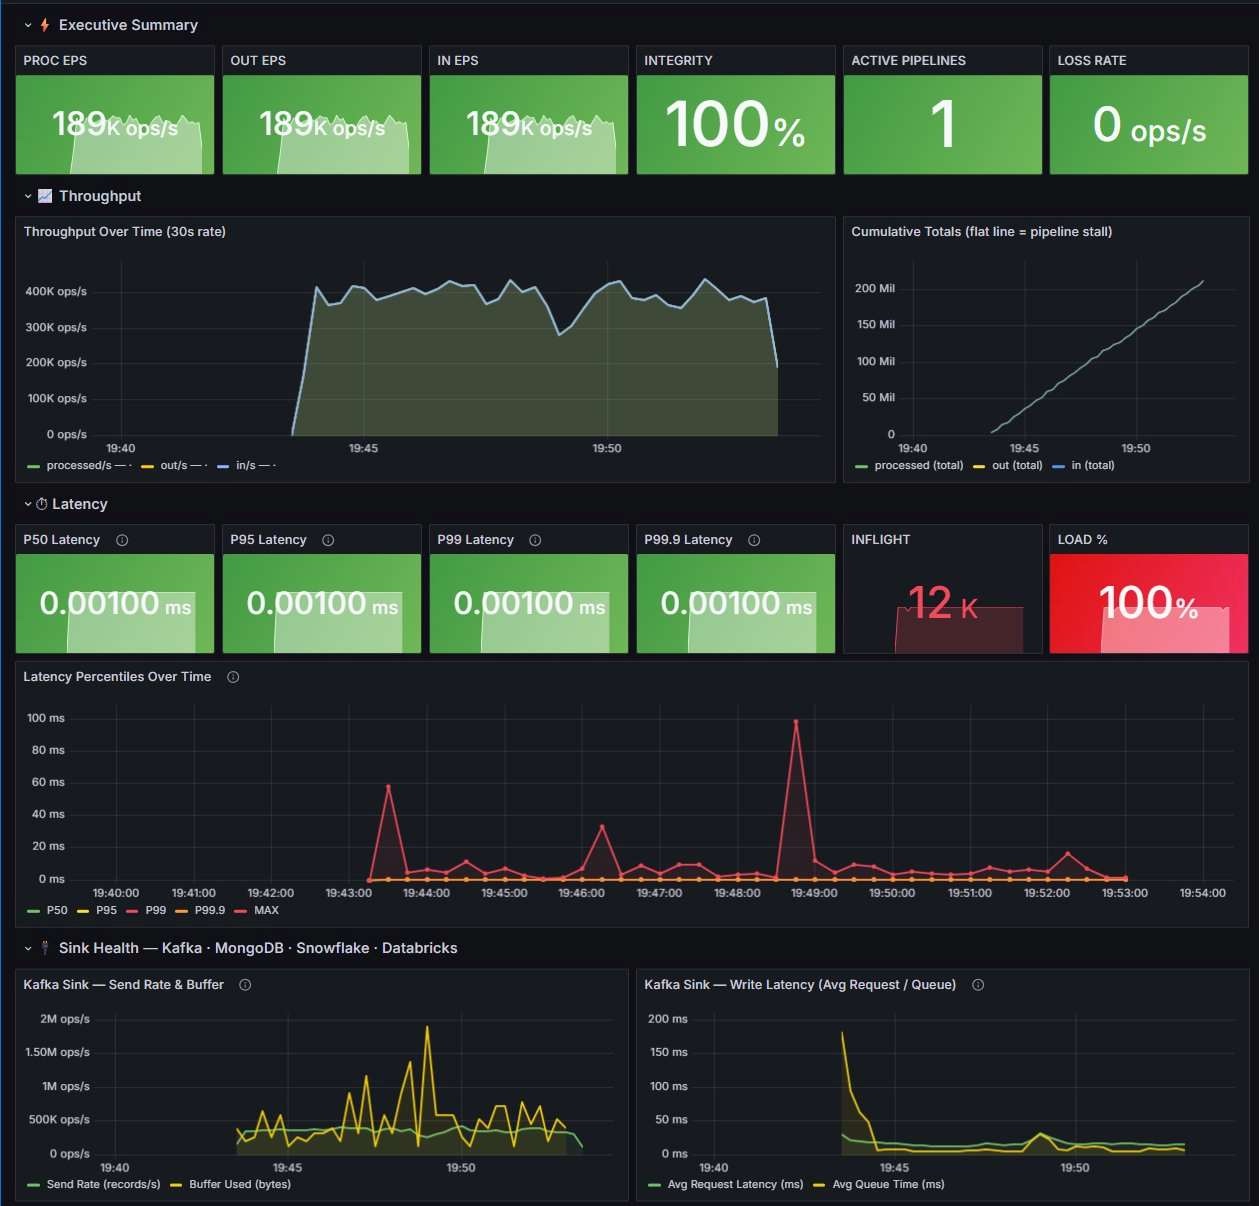Viewport: 1259px width, 1206px height.
Task: Open color picker for Avg Queue Time swatch
Action: point(819,1185)
